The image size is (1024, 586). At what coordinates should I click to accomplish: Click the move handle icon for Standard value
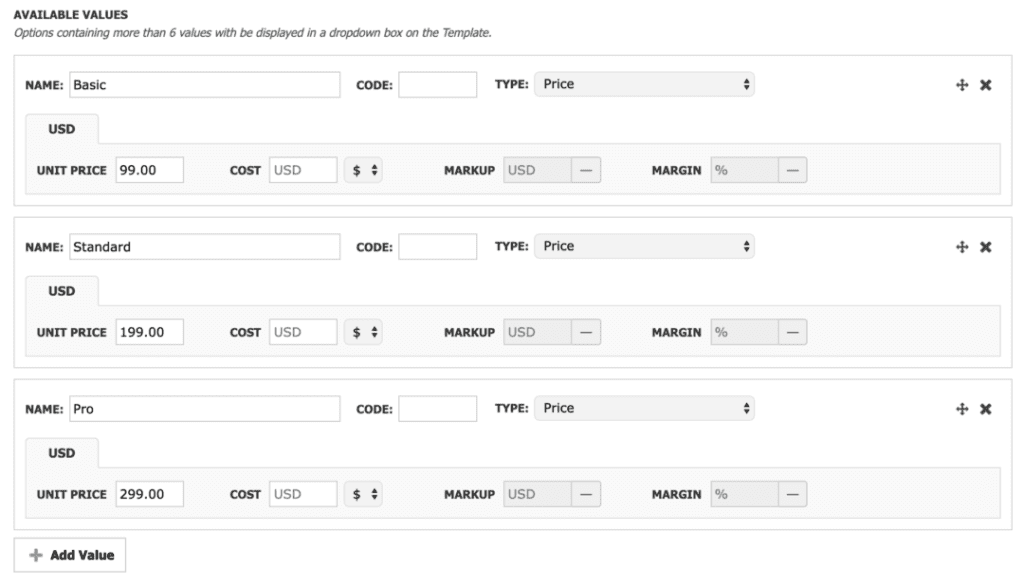tap(962, 247)
